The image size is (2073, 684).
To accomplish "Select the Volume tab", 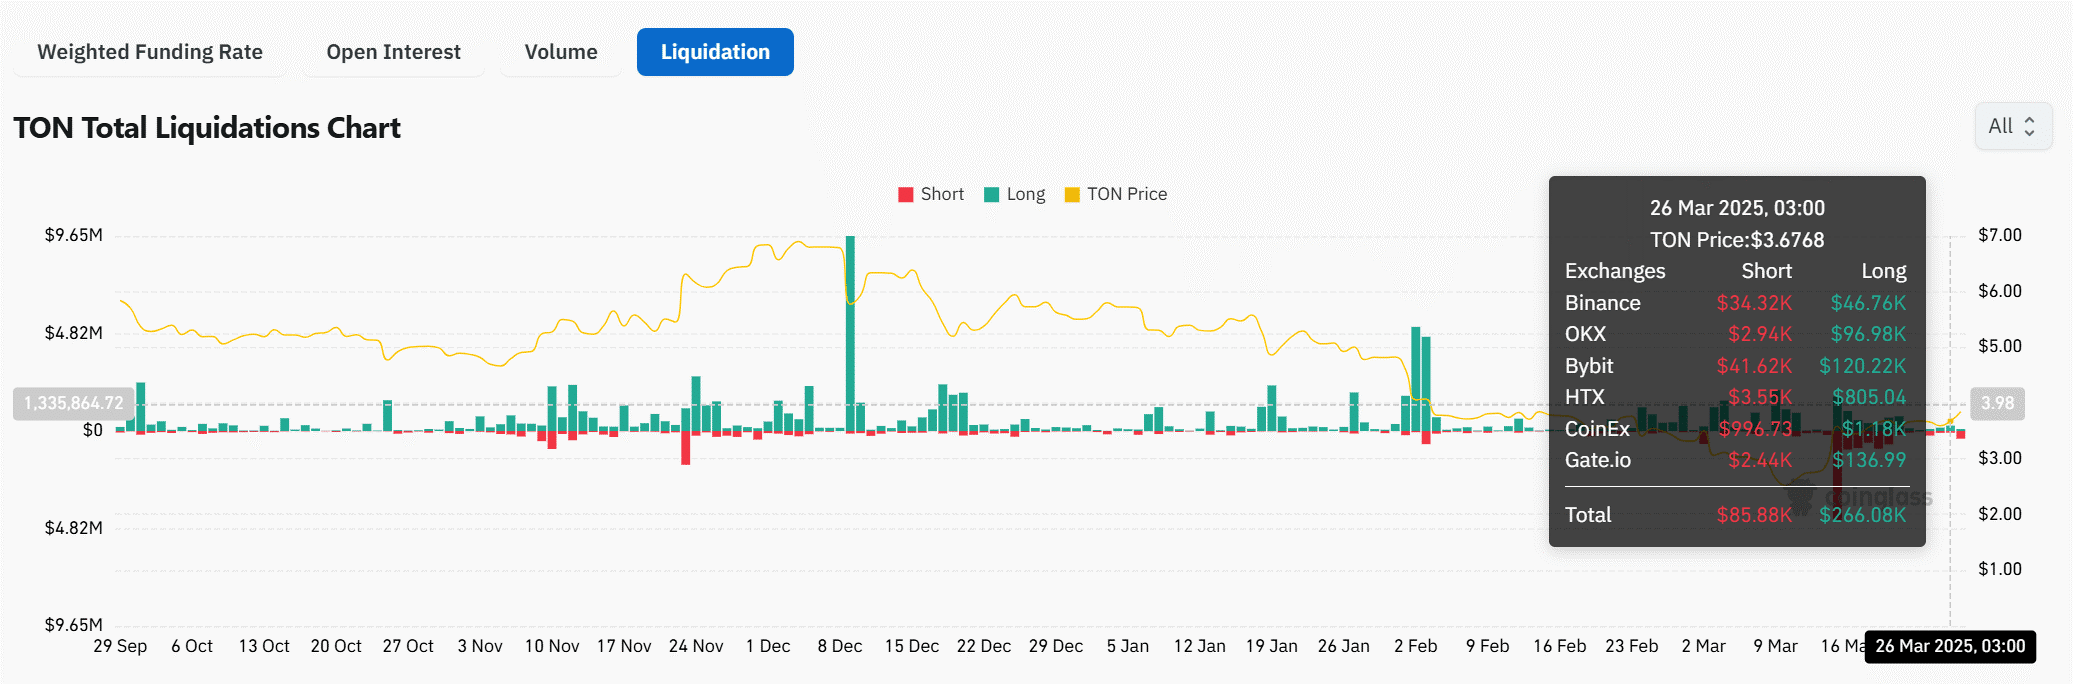I will 561,52.
